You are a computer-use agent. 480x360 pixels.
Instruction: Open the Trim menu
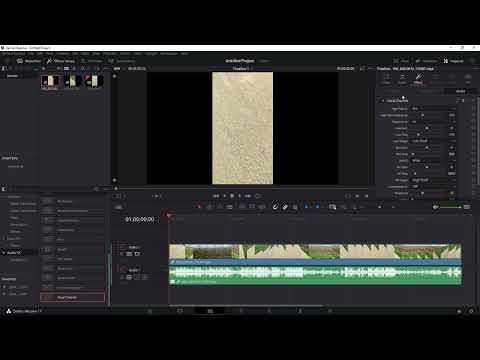50,53
